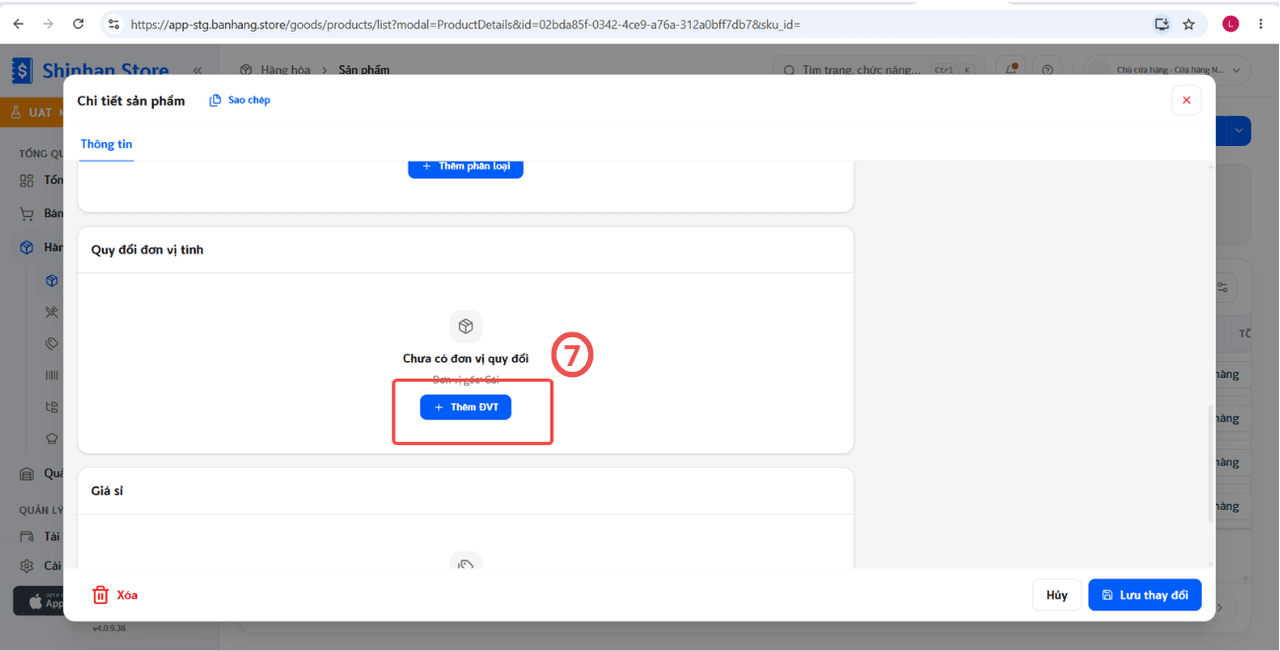Click the trash icon beside Xóa
The height and width of the screenshot is (651, 1280).
coord(100,595)
